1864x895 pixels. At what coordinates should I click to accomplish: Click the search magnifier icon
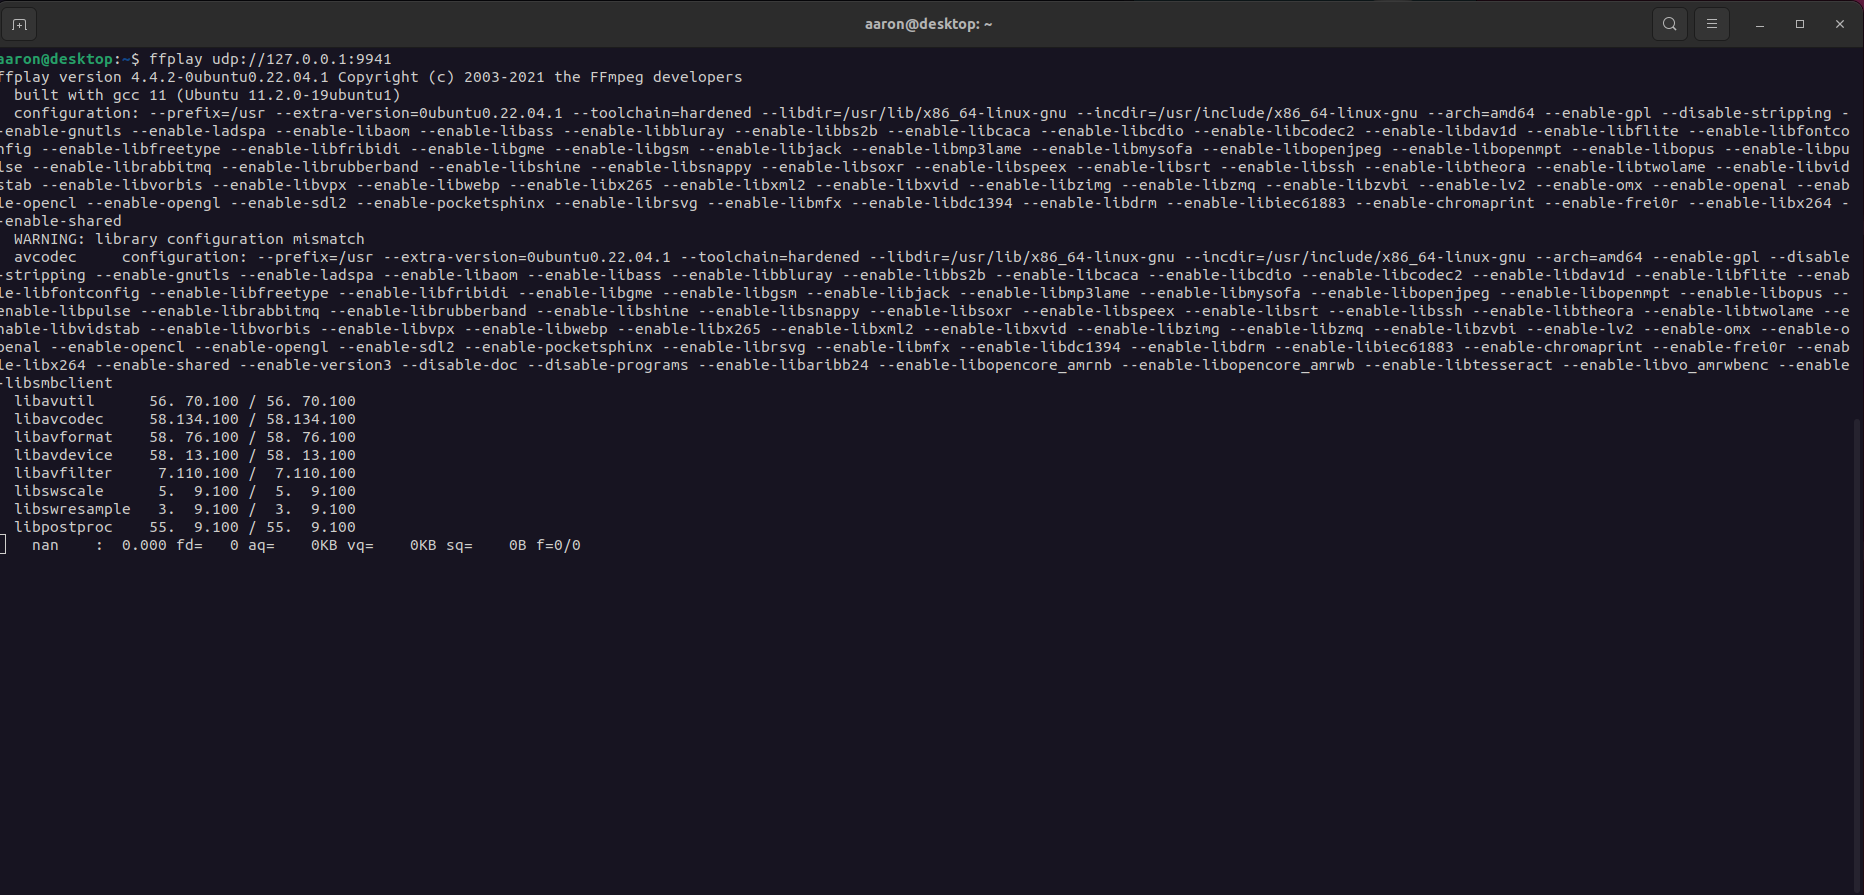[1669, 24]
